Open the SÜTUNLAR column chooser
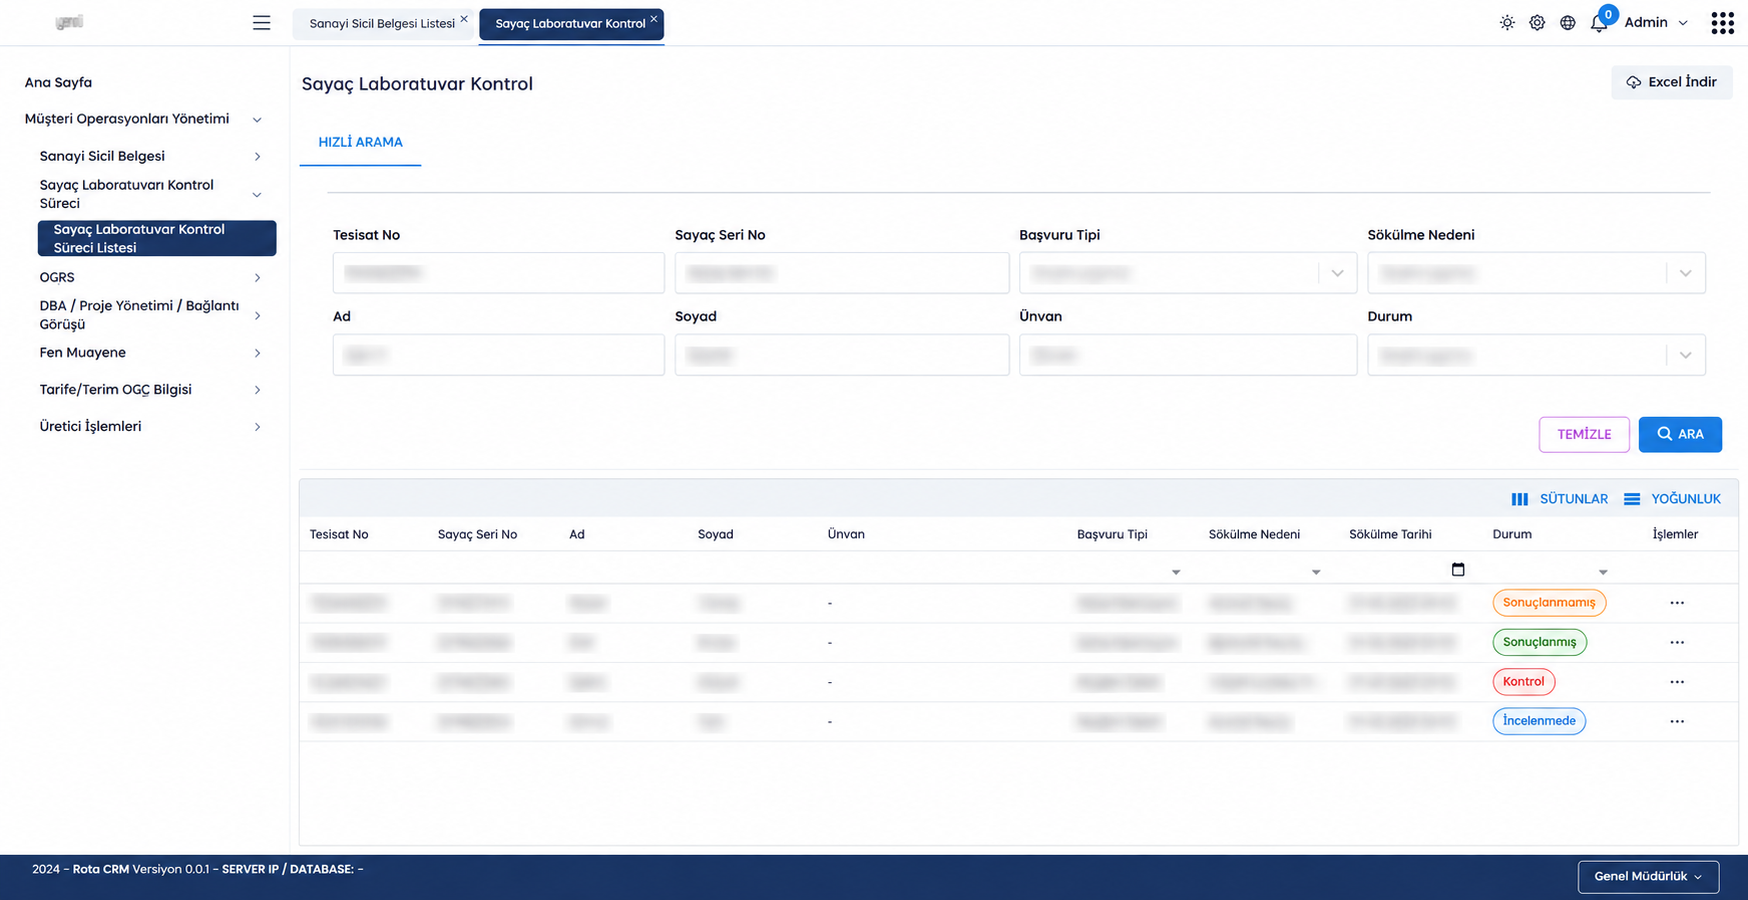 tap(1560, 499)
